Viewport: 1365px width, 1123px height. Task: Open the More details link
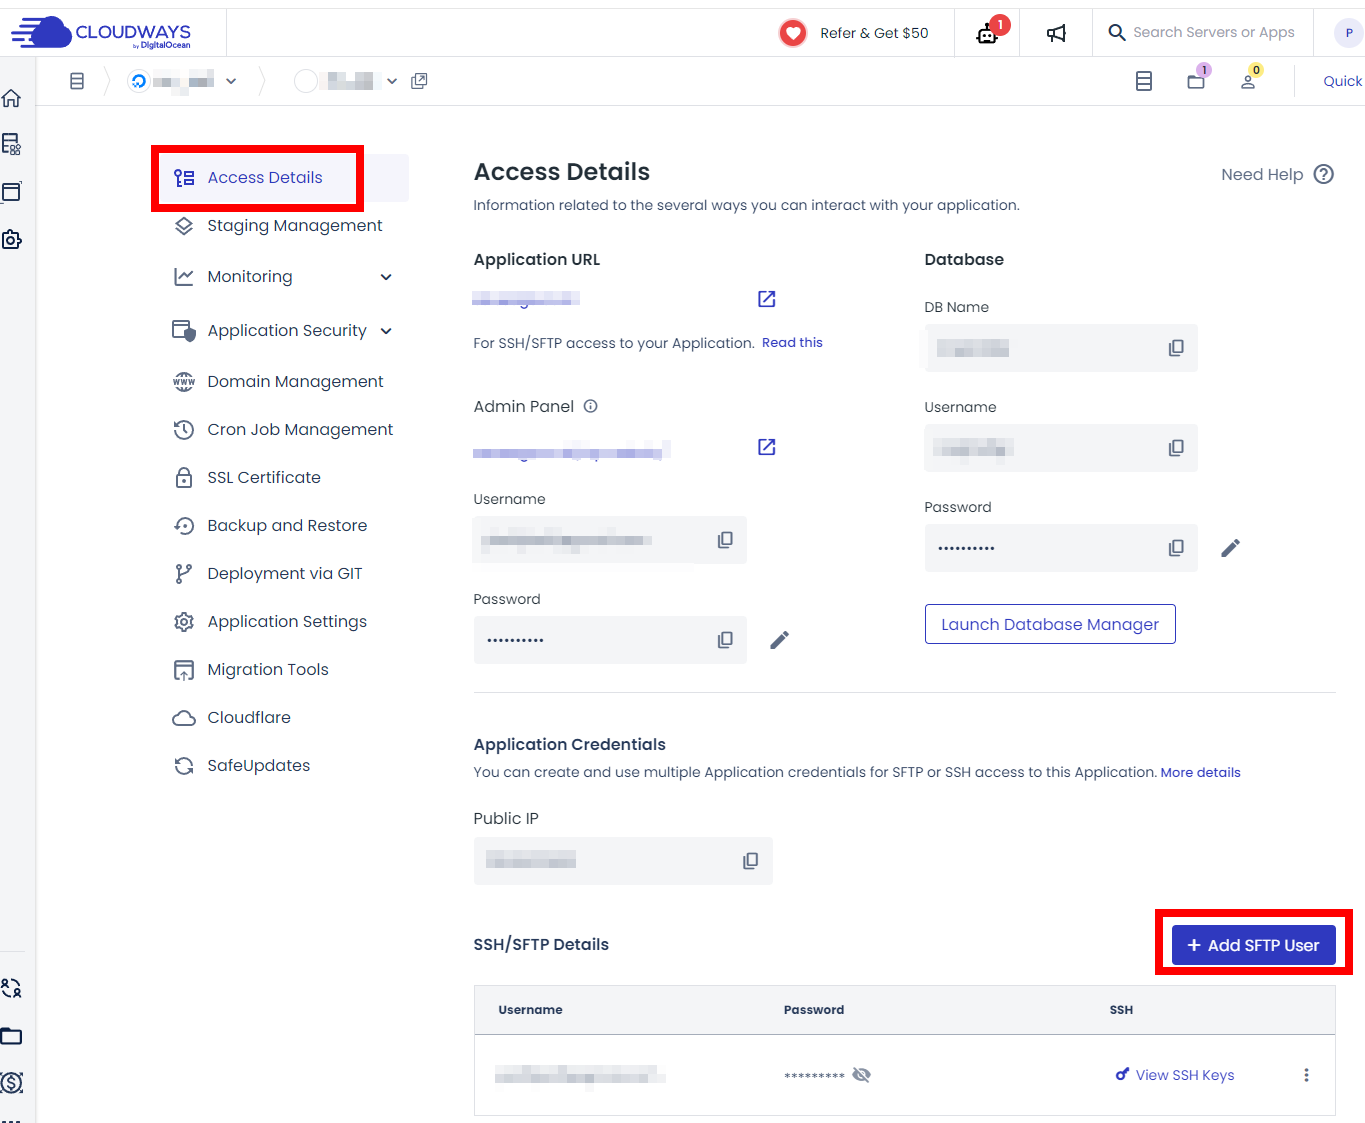point(1200,772)
